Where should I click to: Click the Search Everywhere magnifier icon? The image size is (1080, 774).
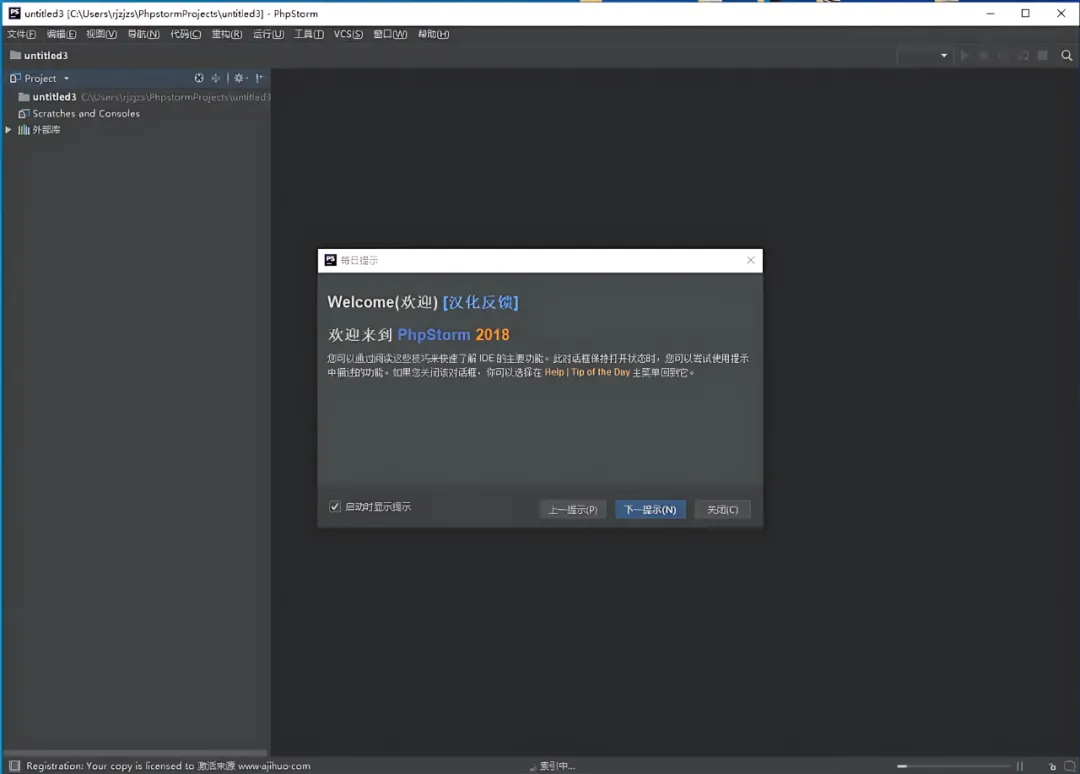[1066, 56]
